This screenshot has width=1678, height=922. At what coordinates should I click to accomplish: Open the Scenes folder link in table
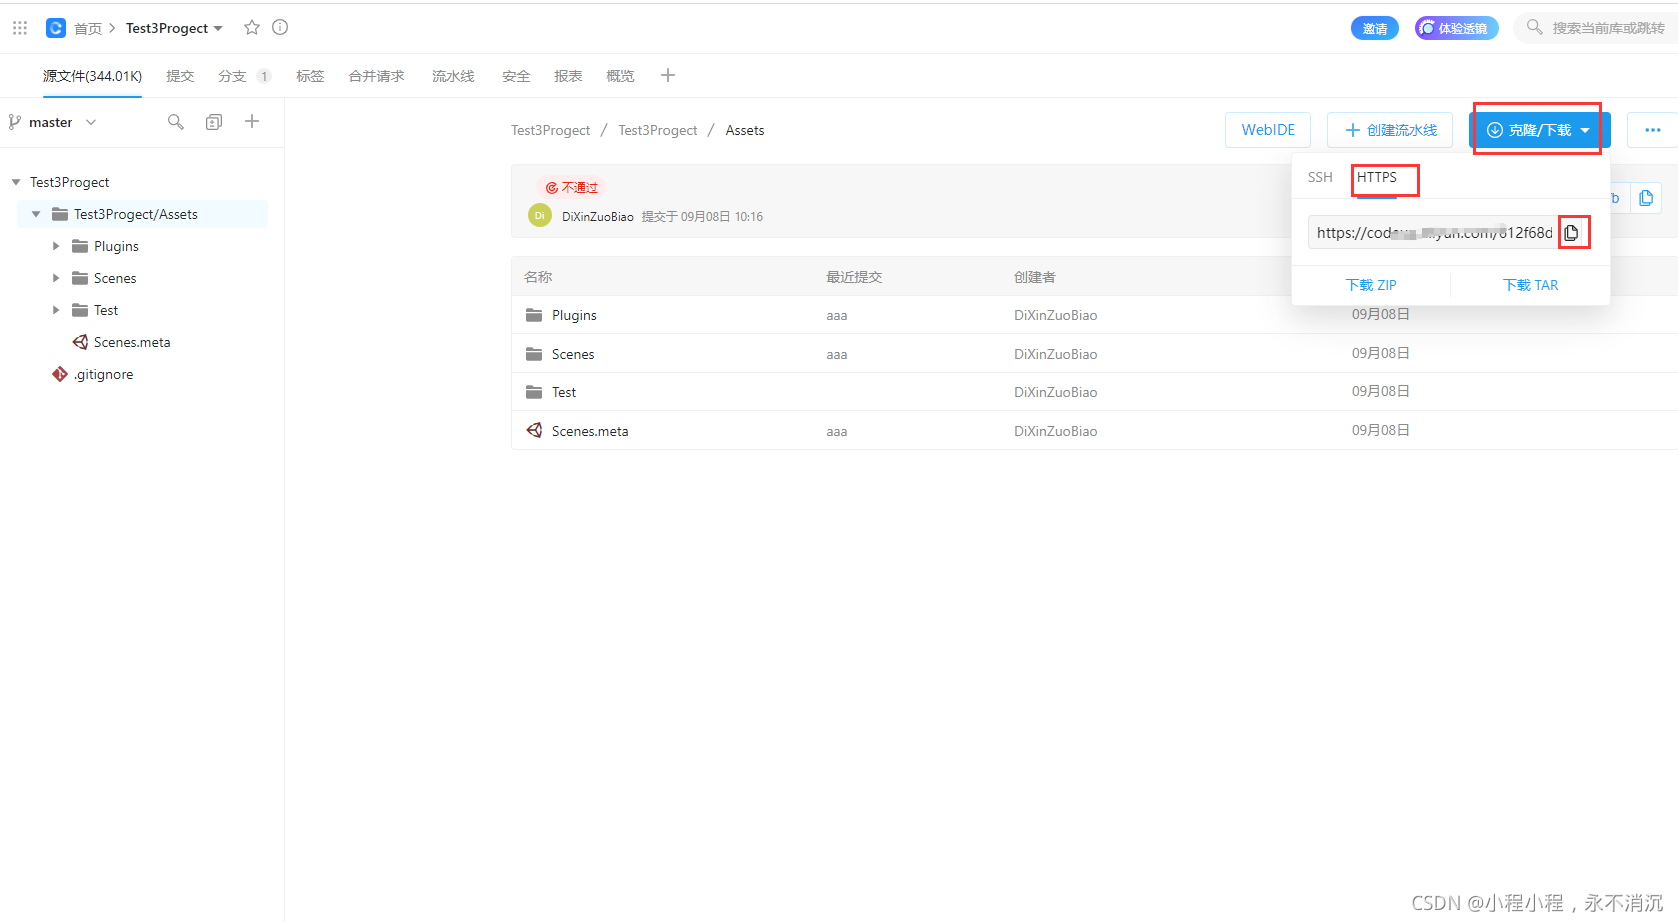pyautogui.click(x=573, y=354)
